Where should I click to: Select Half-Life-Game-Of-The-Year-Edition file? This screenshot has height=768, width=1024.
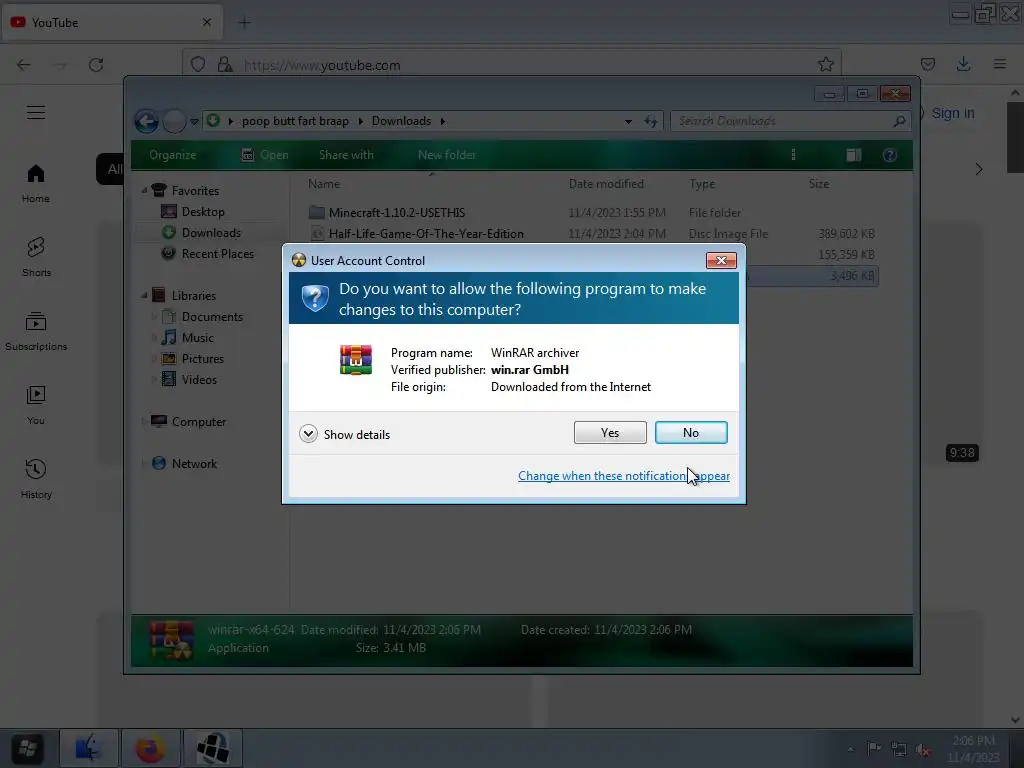point(426,233)
